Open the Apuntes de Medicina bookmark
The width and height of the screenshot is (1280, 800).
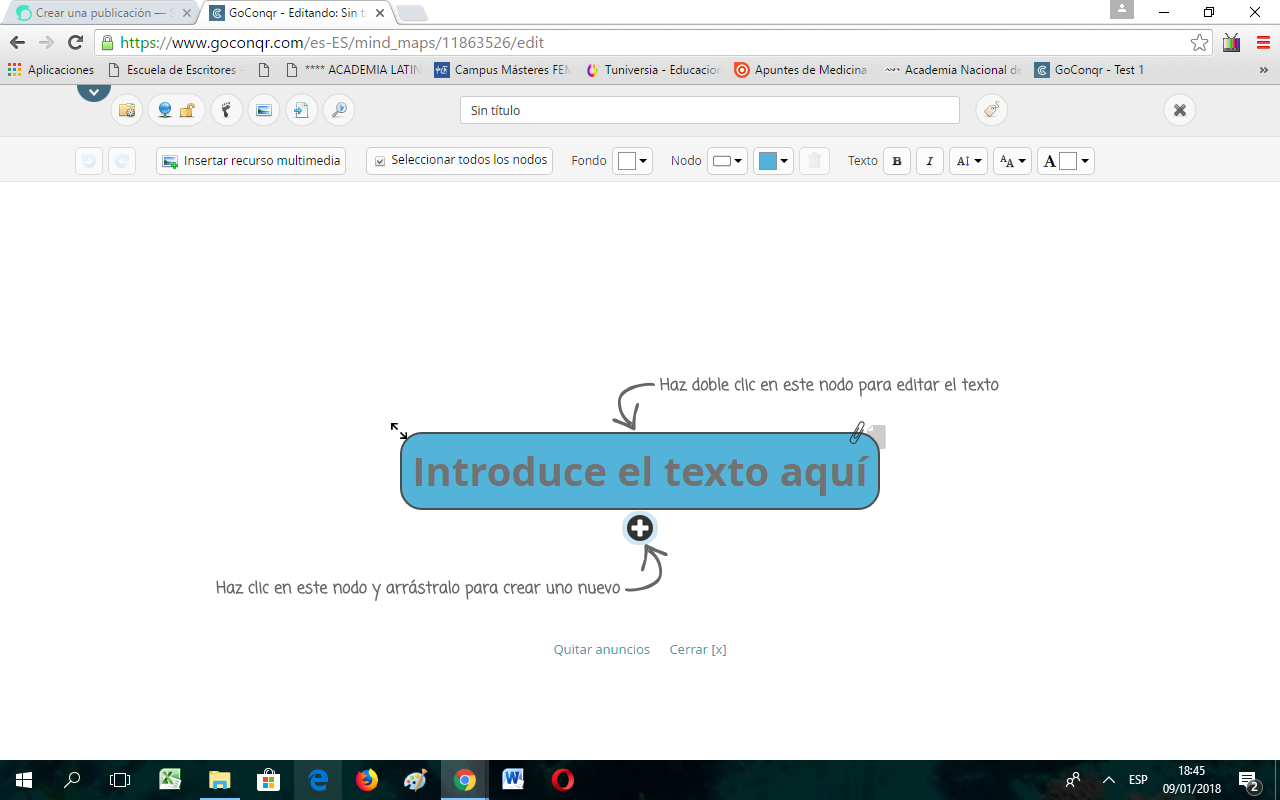[801, 70]
